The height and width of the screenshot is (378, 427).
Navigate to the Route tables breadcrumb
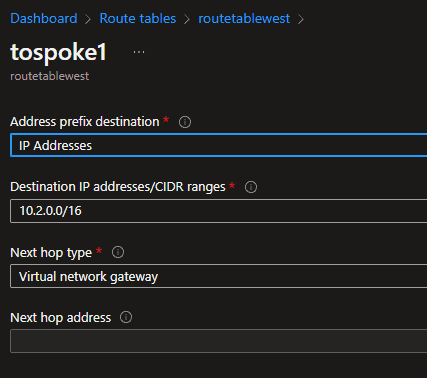coord(138,19)
